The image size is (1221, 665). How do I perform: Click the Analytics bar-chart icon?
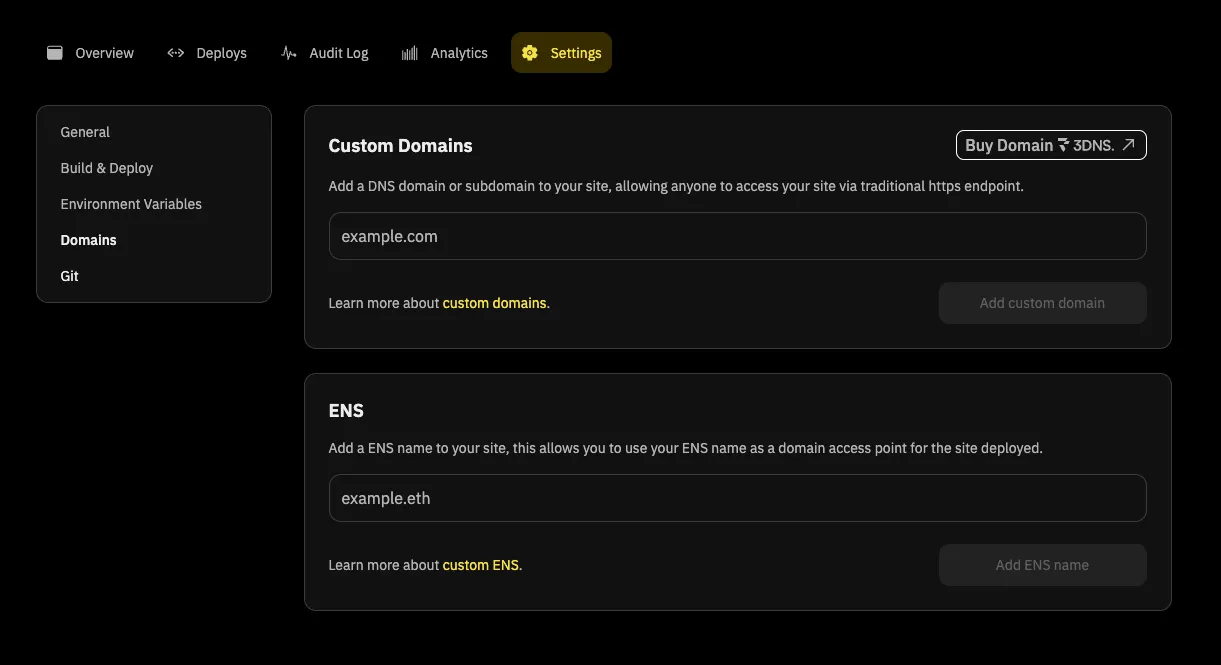(x=410, y=53)
